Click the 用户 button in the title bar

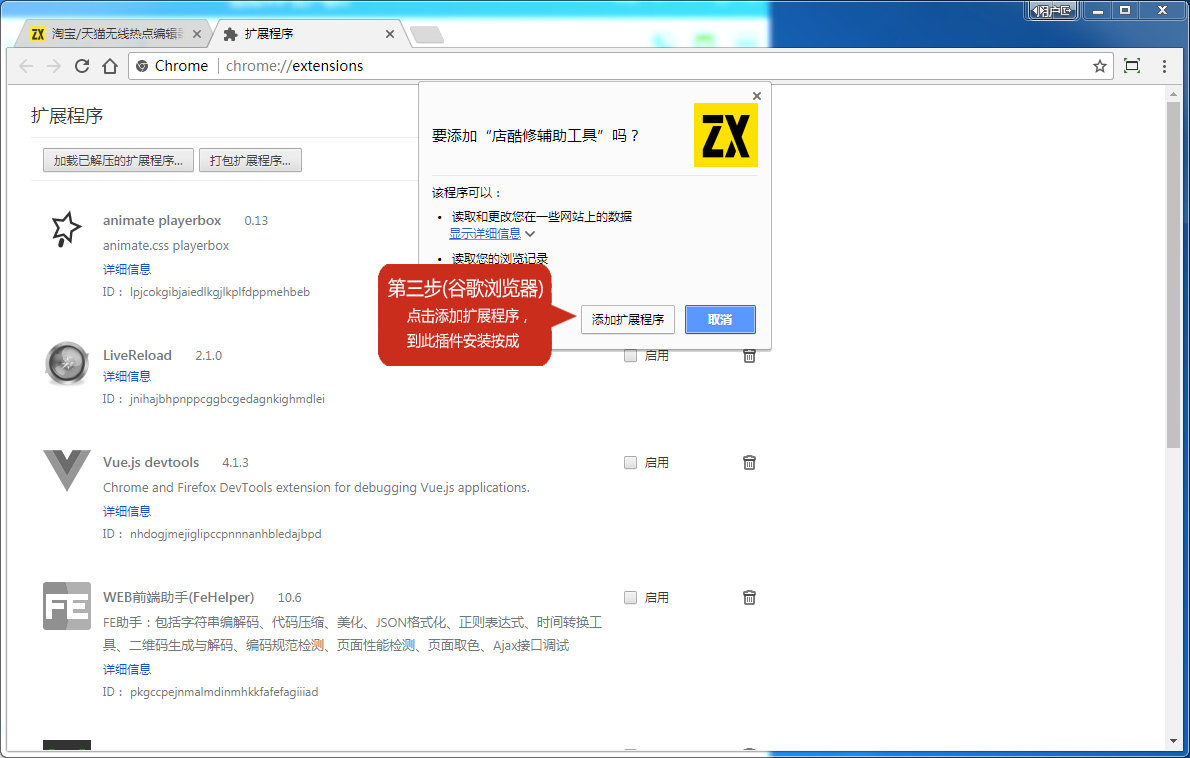pos(1053,11)
